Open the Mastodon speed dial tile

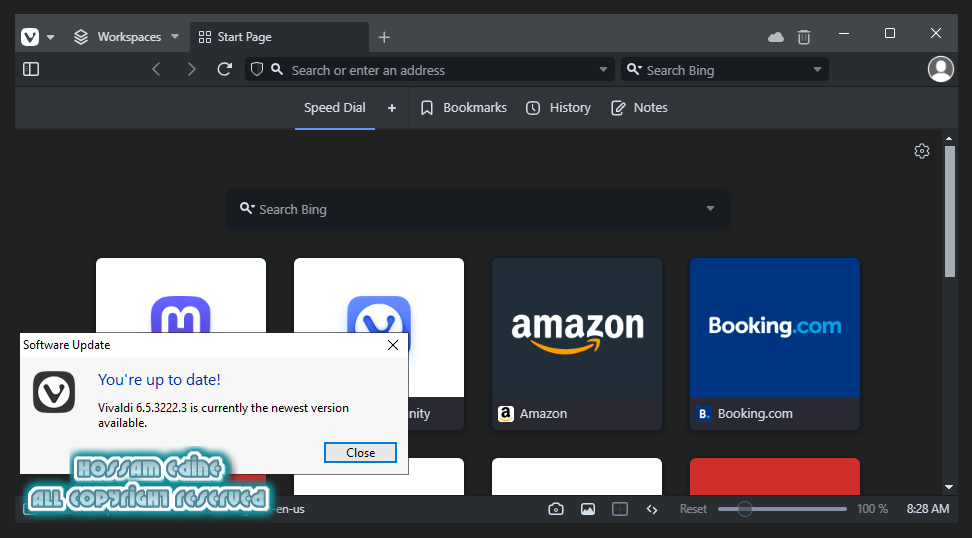[x=181, y=295]
